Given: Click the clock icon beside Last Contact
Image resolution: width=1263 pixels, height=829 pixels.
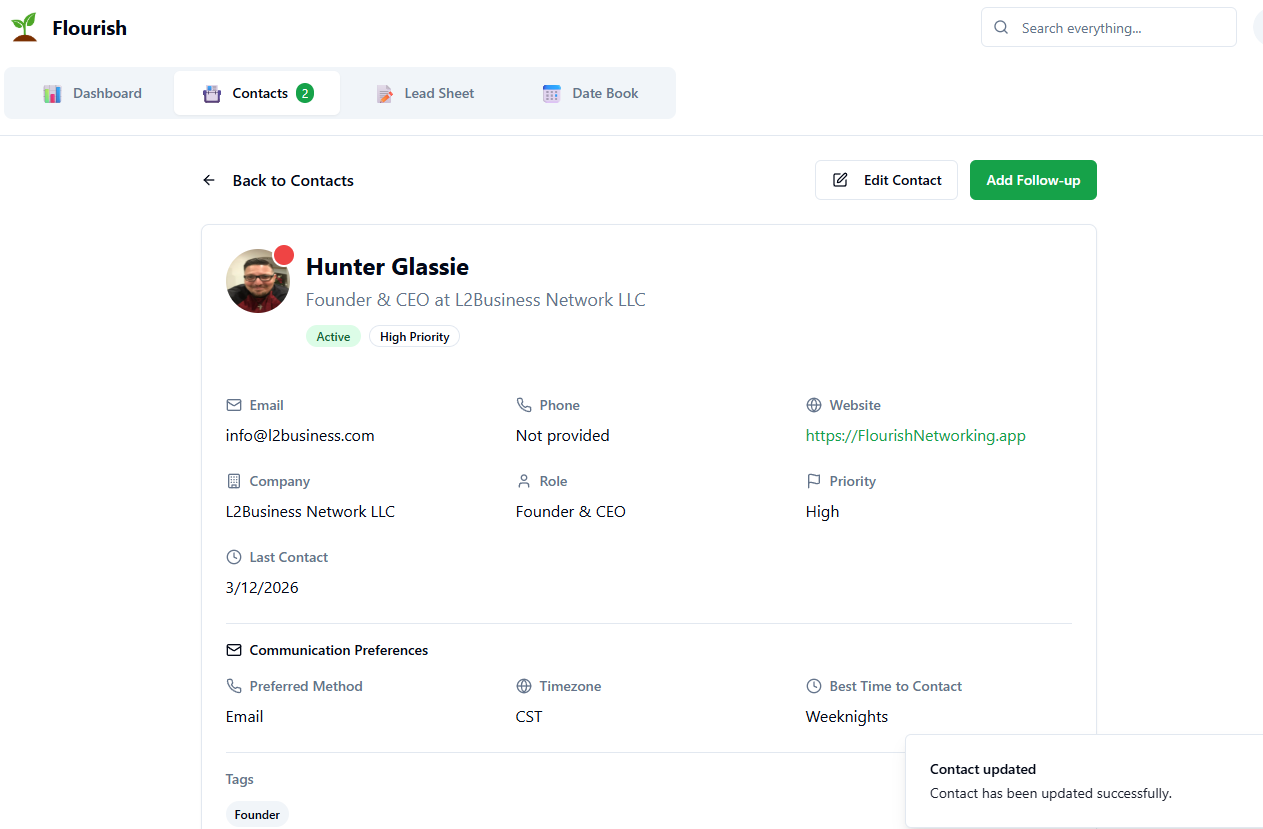Looking at the screenshot, I should [x=234, y=557].
